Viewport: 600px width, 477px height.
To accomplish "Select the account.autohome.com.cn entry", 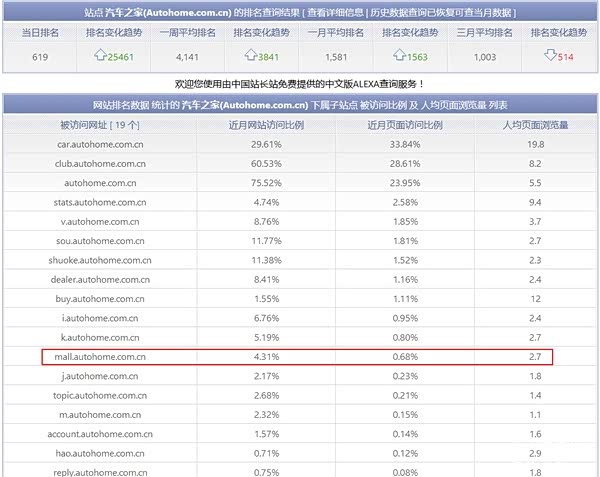I will [x=100, y=434].
